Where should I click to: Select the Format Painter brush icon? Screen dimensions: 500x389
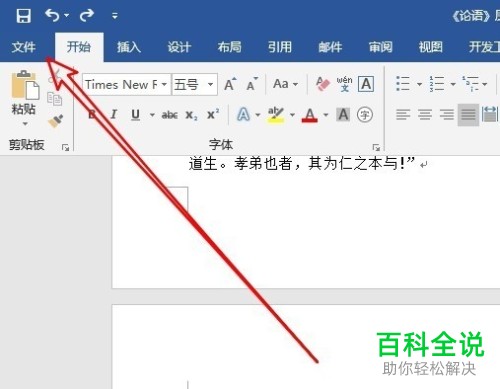55,121
